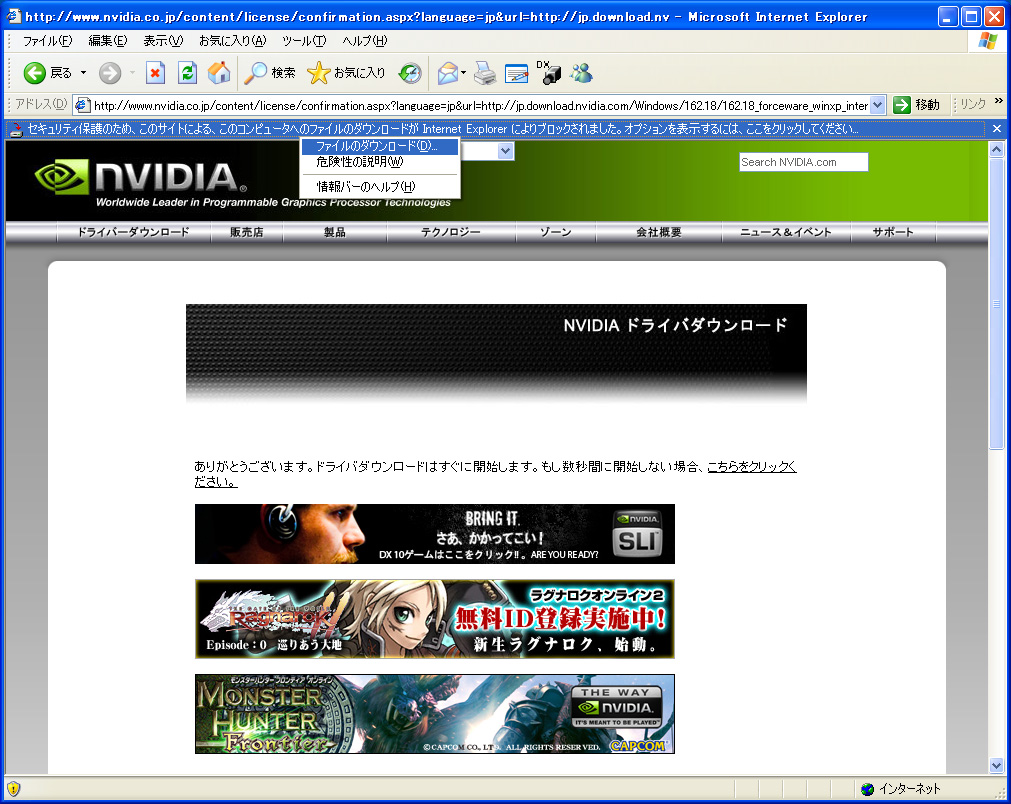Click the DX camera toolbar icon
1011x804 pixels.
[x=549, y=73]
